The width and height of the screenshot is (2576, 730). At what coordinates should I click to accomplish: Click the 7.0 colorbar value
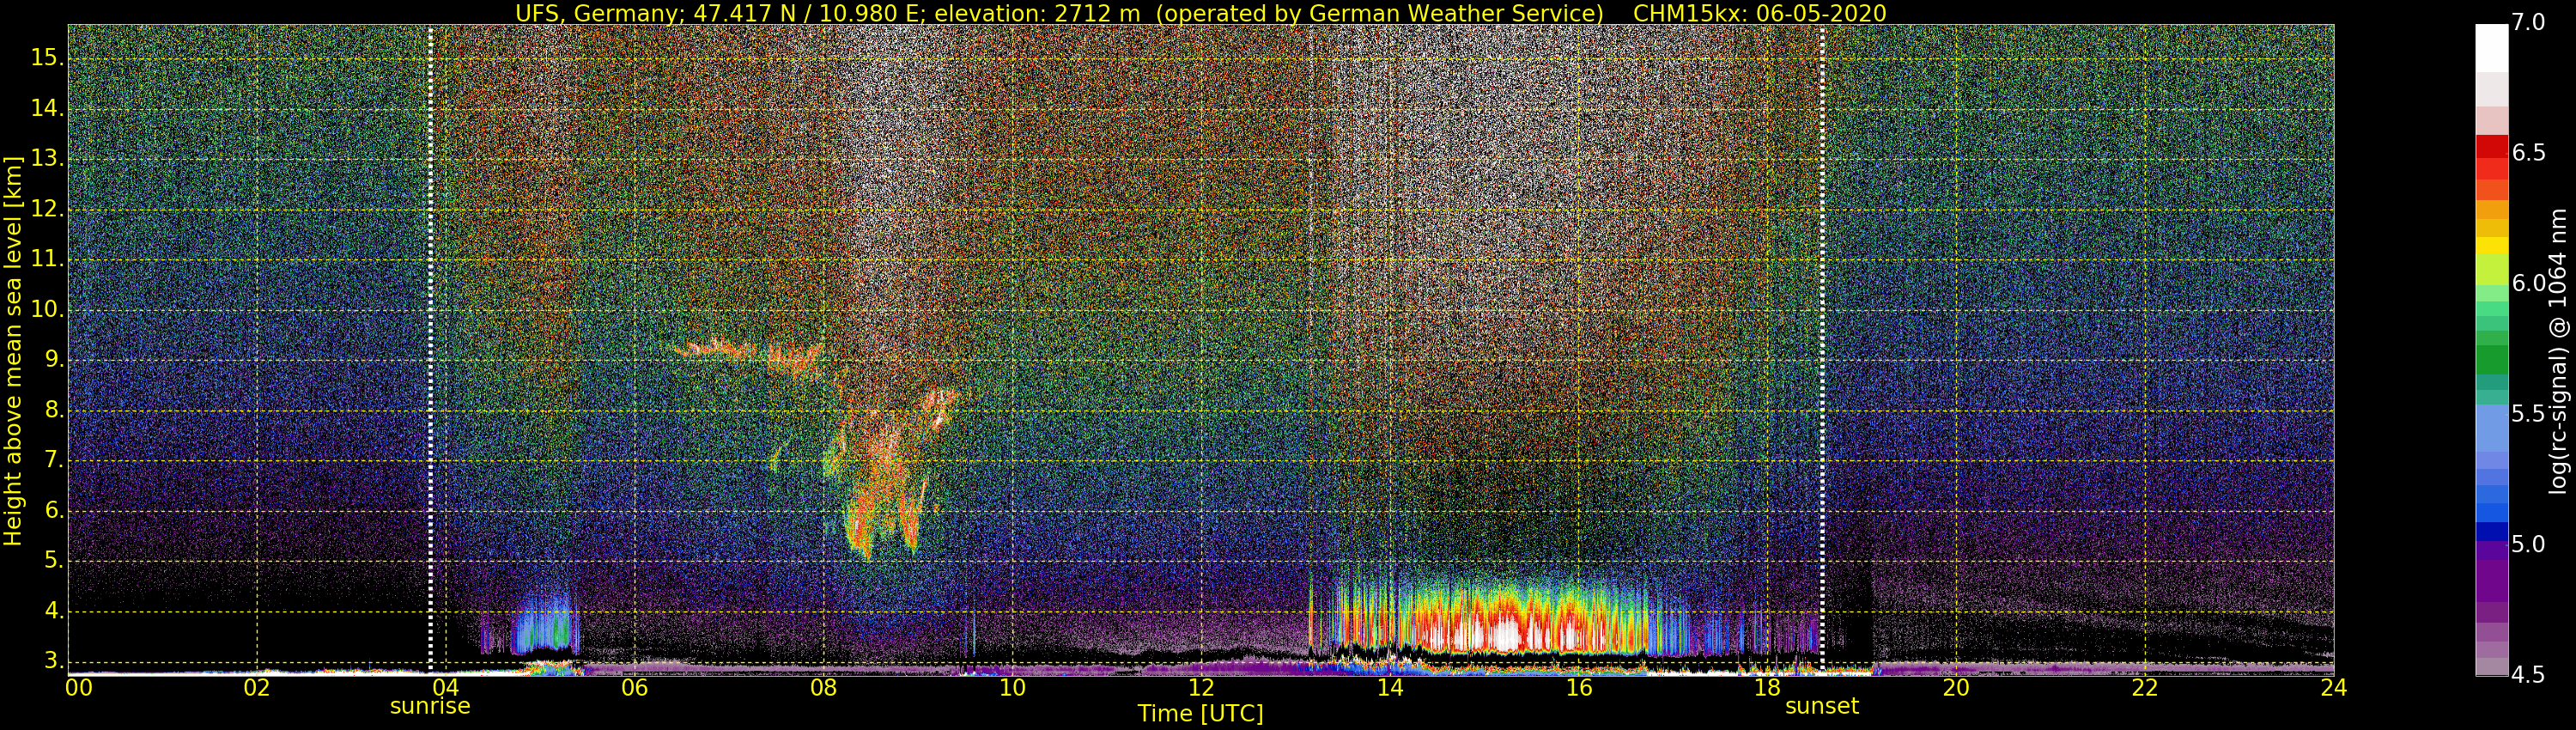(x=2528, y=23)
